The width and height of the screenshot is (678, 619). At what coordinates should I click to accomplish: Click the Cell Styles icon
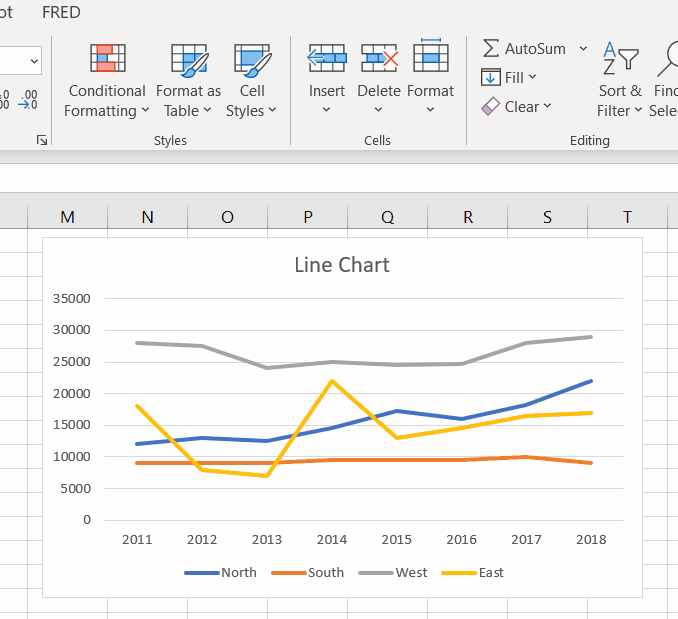coord(253,60)
